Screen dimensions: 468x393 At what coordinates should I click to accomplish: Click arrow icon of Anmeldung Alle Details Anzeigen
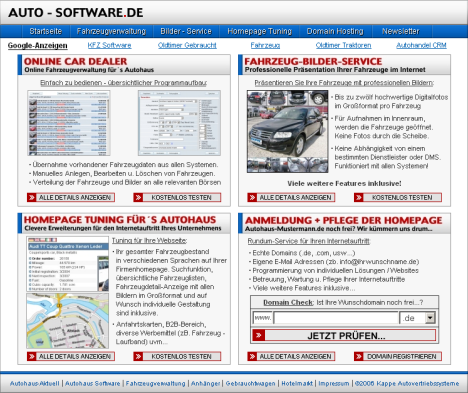point(252,356)
